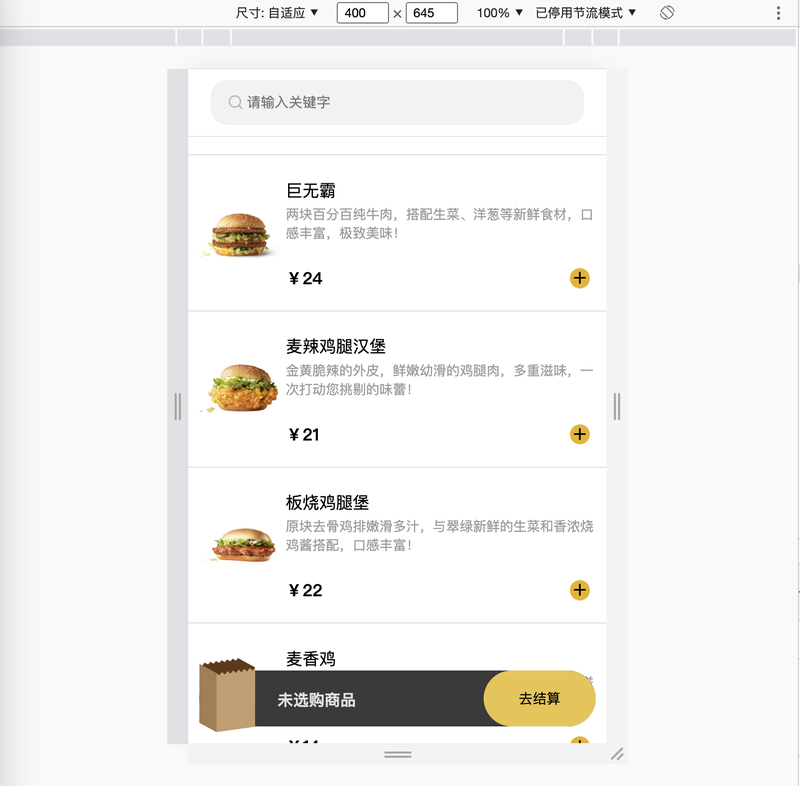Click the media query breakpoint bar
The width and height of the screenshot is (800, 786).
397,37
